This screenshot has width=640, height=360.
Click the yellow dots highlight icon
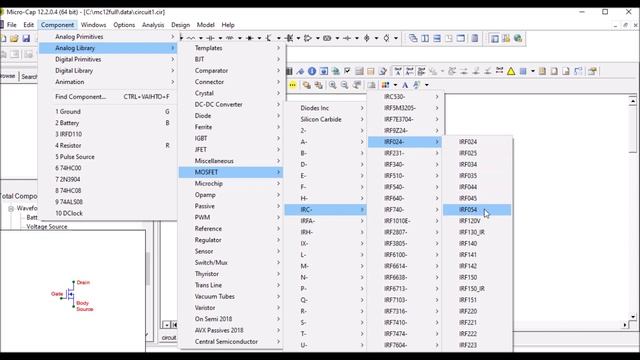pos(293,84)
